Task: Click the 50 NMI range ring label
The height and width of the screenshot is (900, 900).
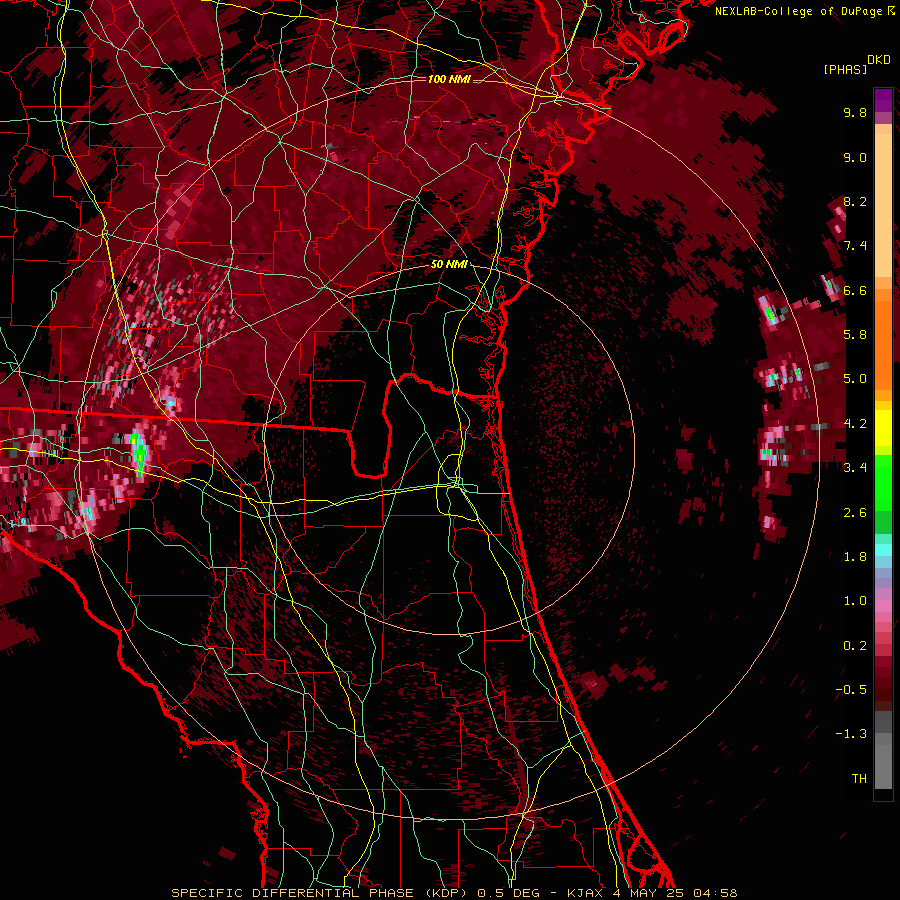Action: point(449,265)
